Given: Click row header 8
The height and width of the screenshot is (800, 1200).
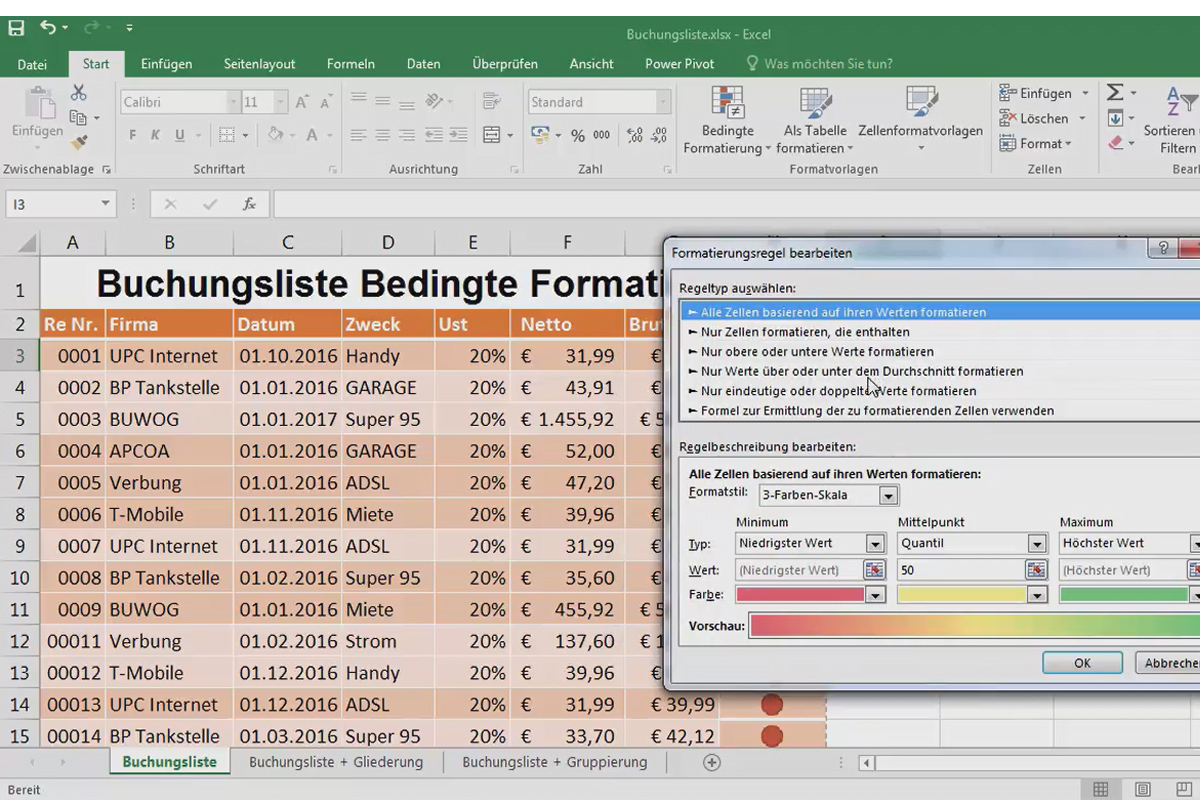Looking at the screenshot, I should (20, 514).
